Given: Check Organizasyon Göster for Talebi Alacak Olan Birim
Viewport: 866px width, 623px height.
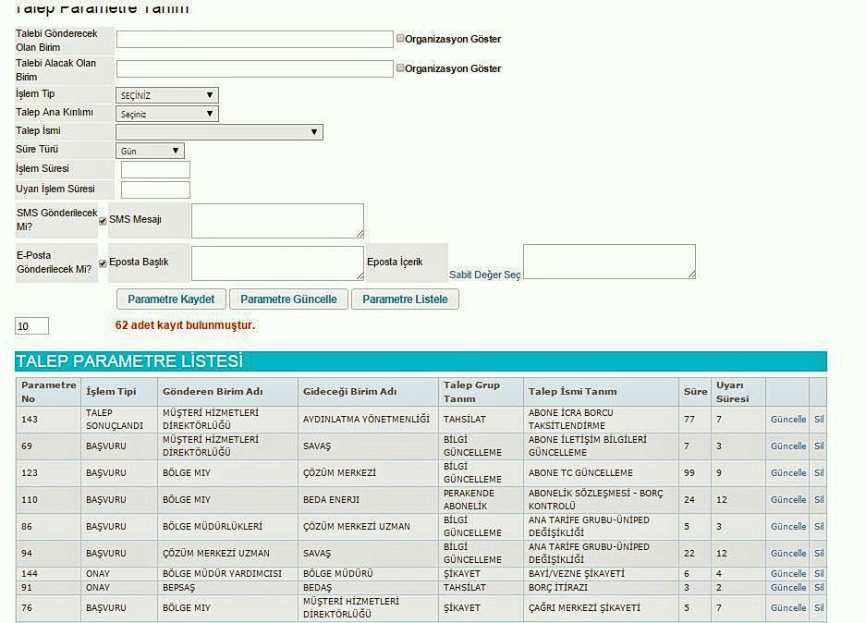Looking at the screenshot, I should 400,68.
